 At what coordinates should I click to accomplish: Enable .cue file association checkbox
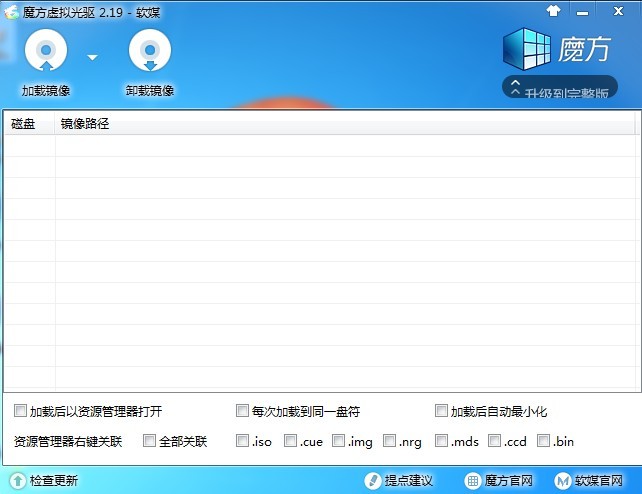point(290,441)
